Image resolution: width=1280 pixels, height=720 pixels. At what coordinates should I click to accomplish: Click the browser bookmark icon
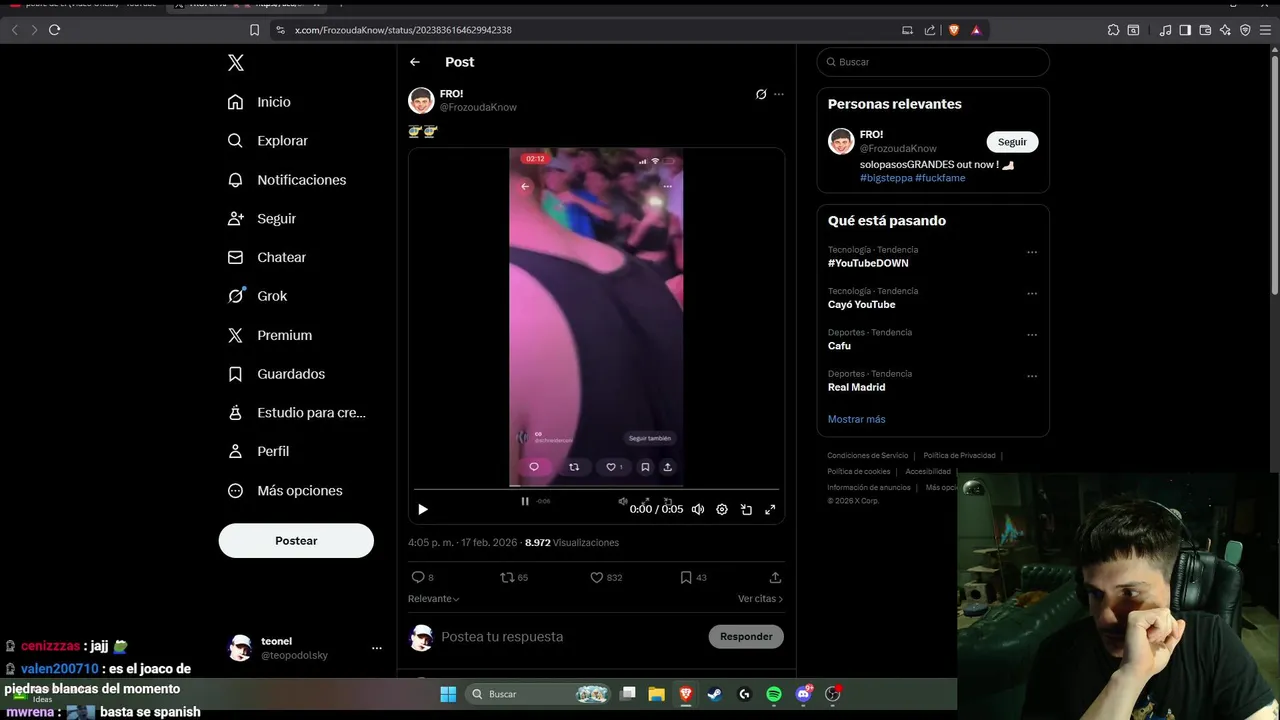254,30
